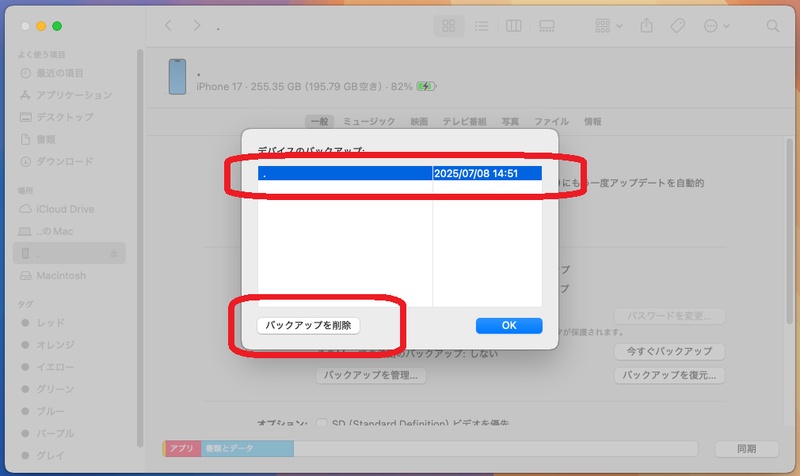Switch to list view
800x476 pixels.
click(x=482, y=26)
